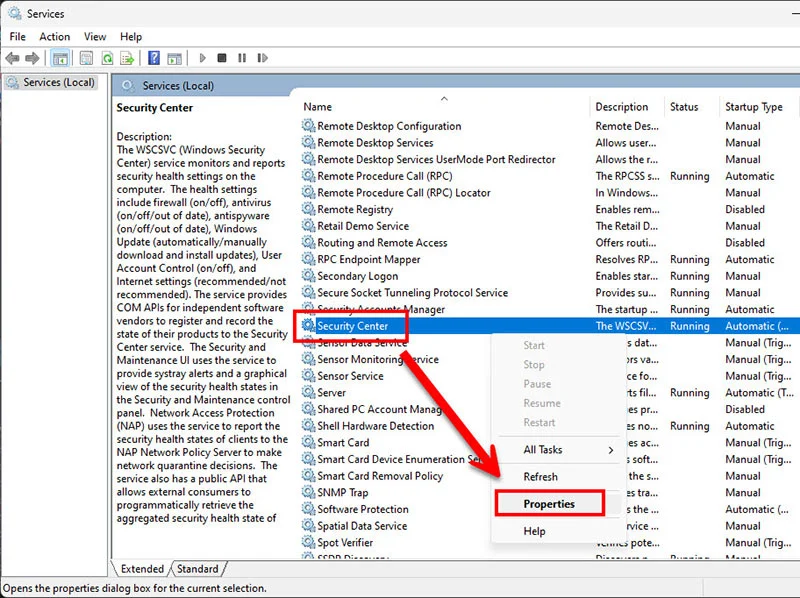Click gear icon of Software Protection
Image resolution: width=800 pixels, height=598 pixels.
308,509
